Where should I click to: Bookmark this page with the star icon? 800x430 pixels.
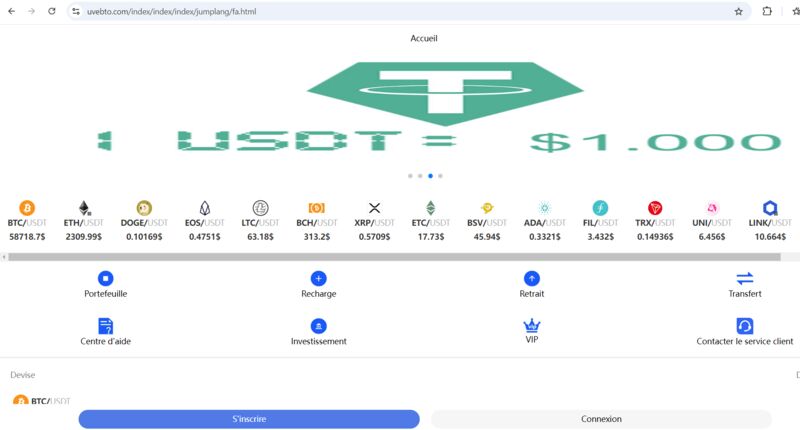[738, 11]
